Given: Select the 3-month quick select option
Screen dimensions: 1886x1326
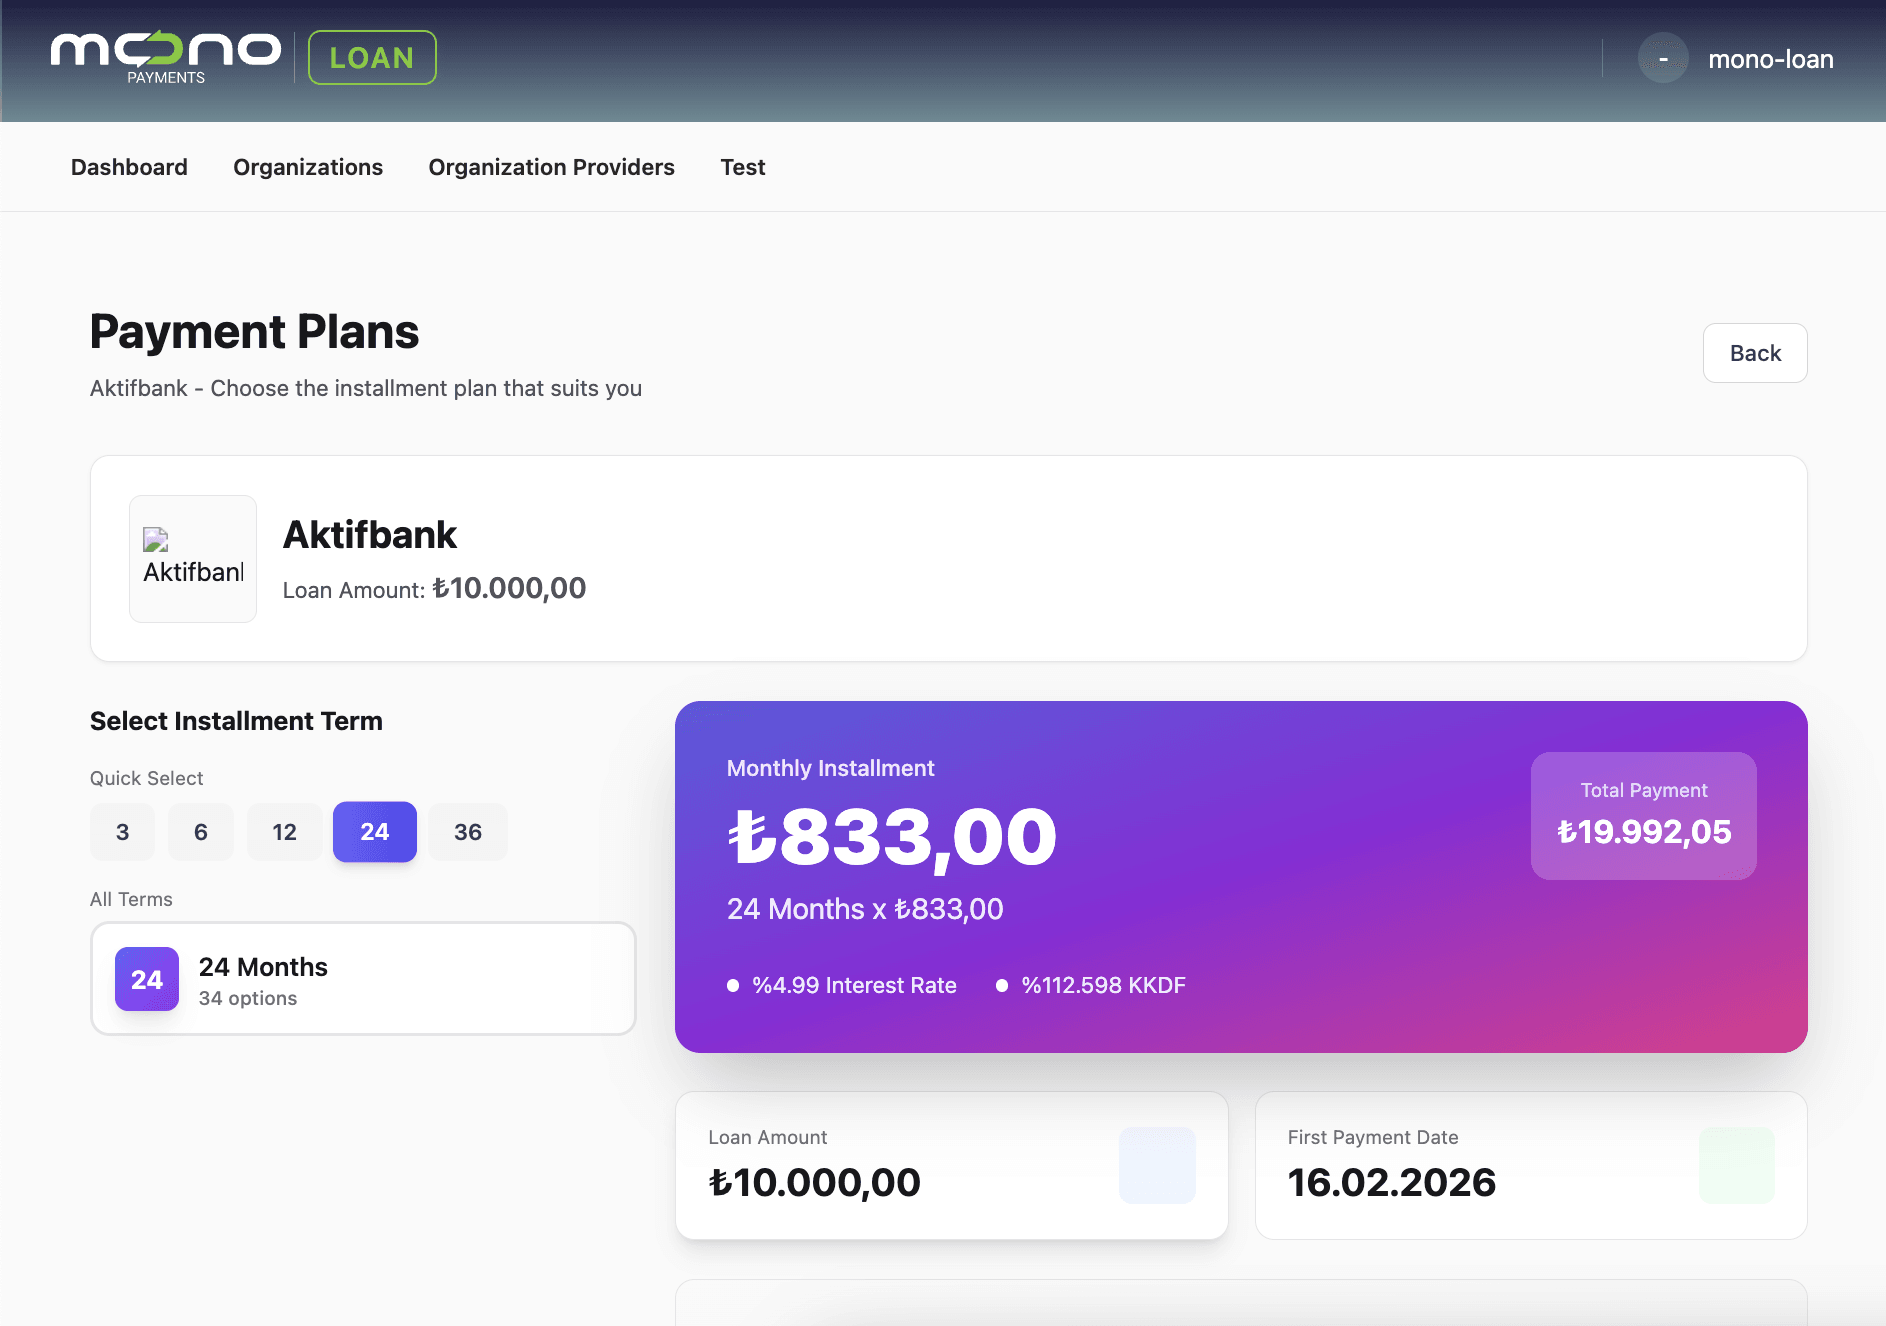Looking at the screenshot, I should 122,831.
